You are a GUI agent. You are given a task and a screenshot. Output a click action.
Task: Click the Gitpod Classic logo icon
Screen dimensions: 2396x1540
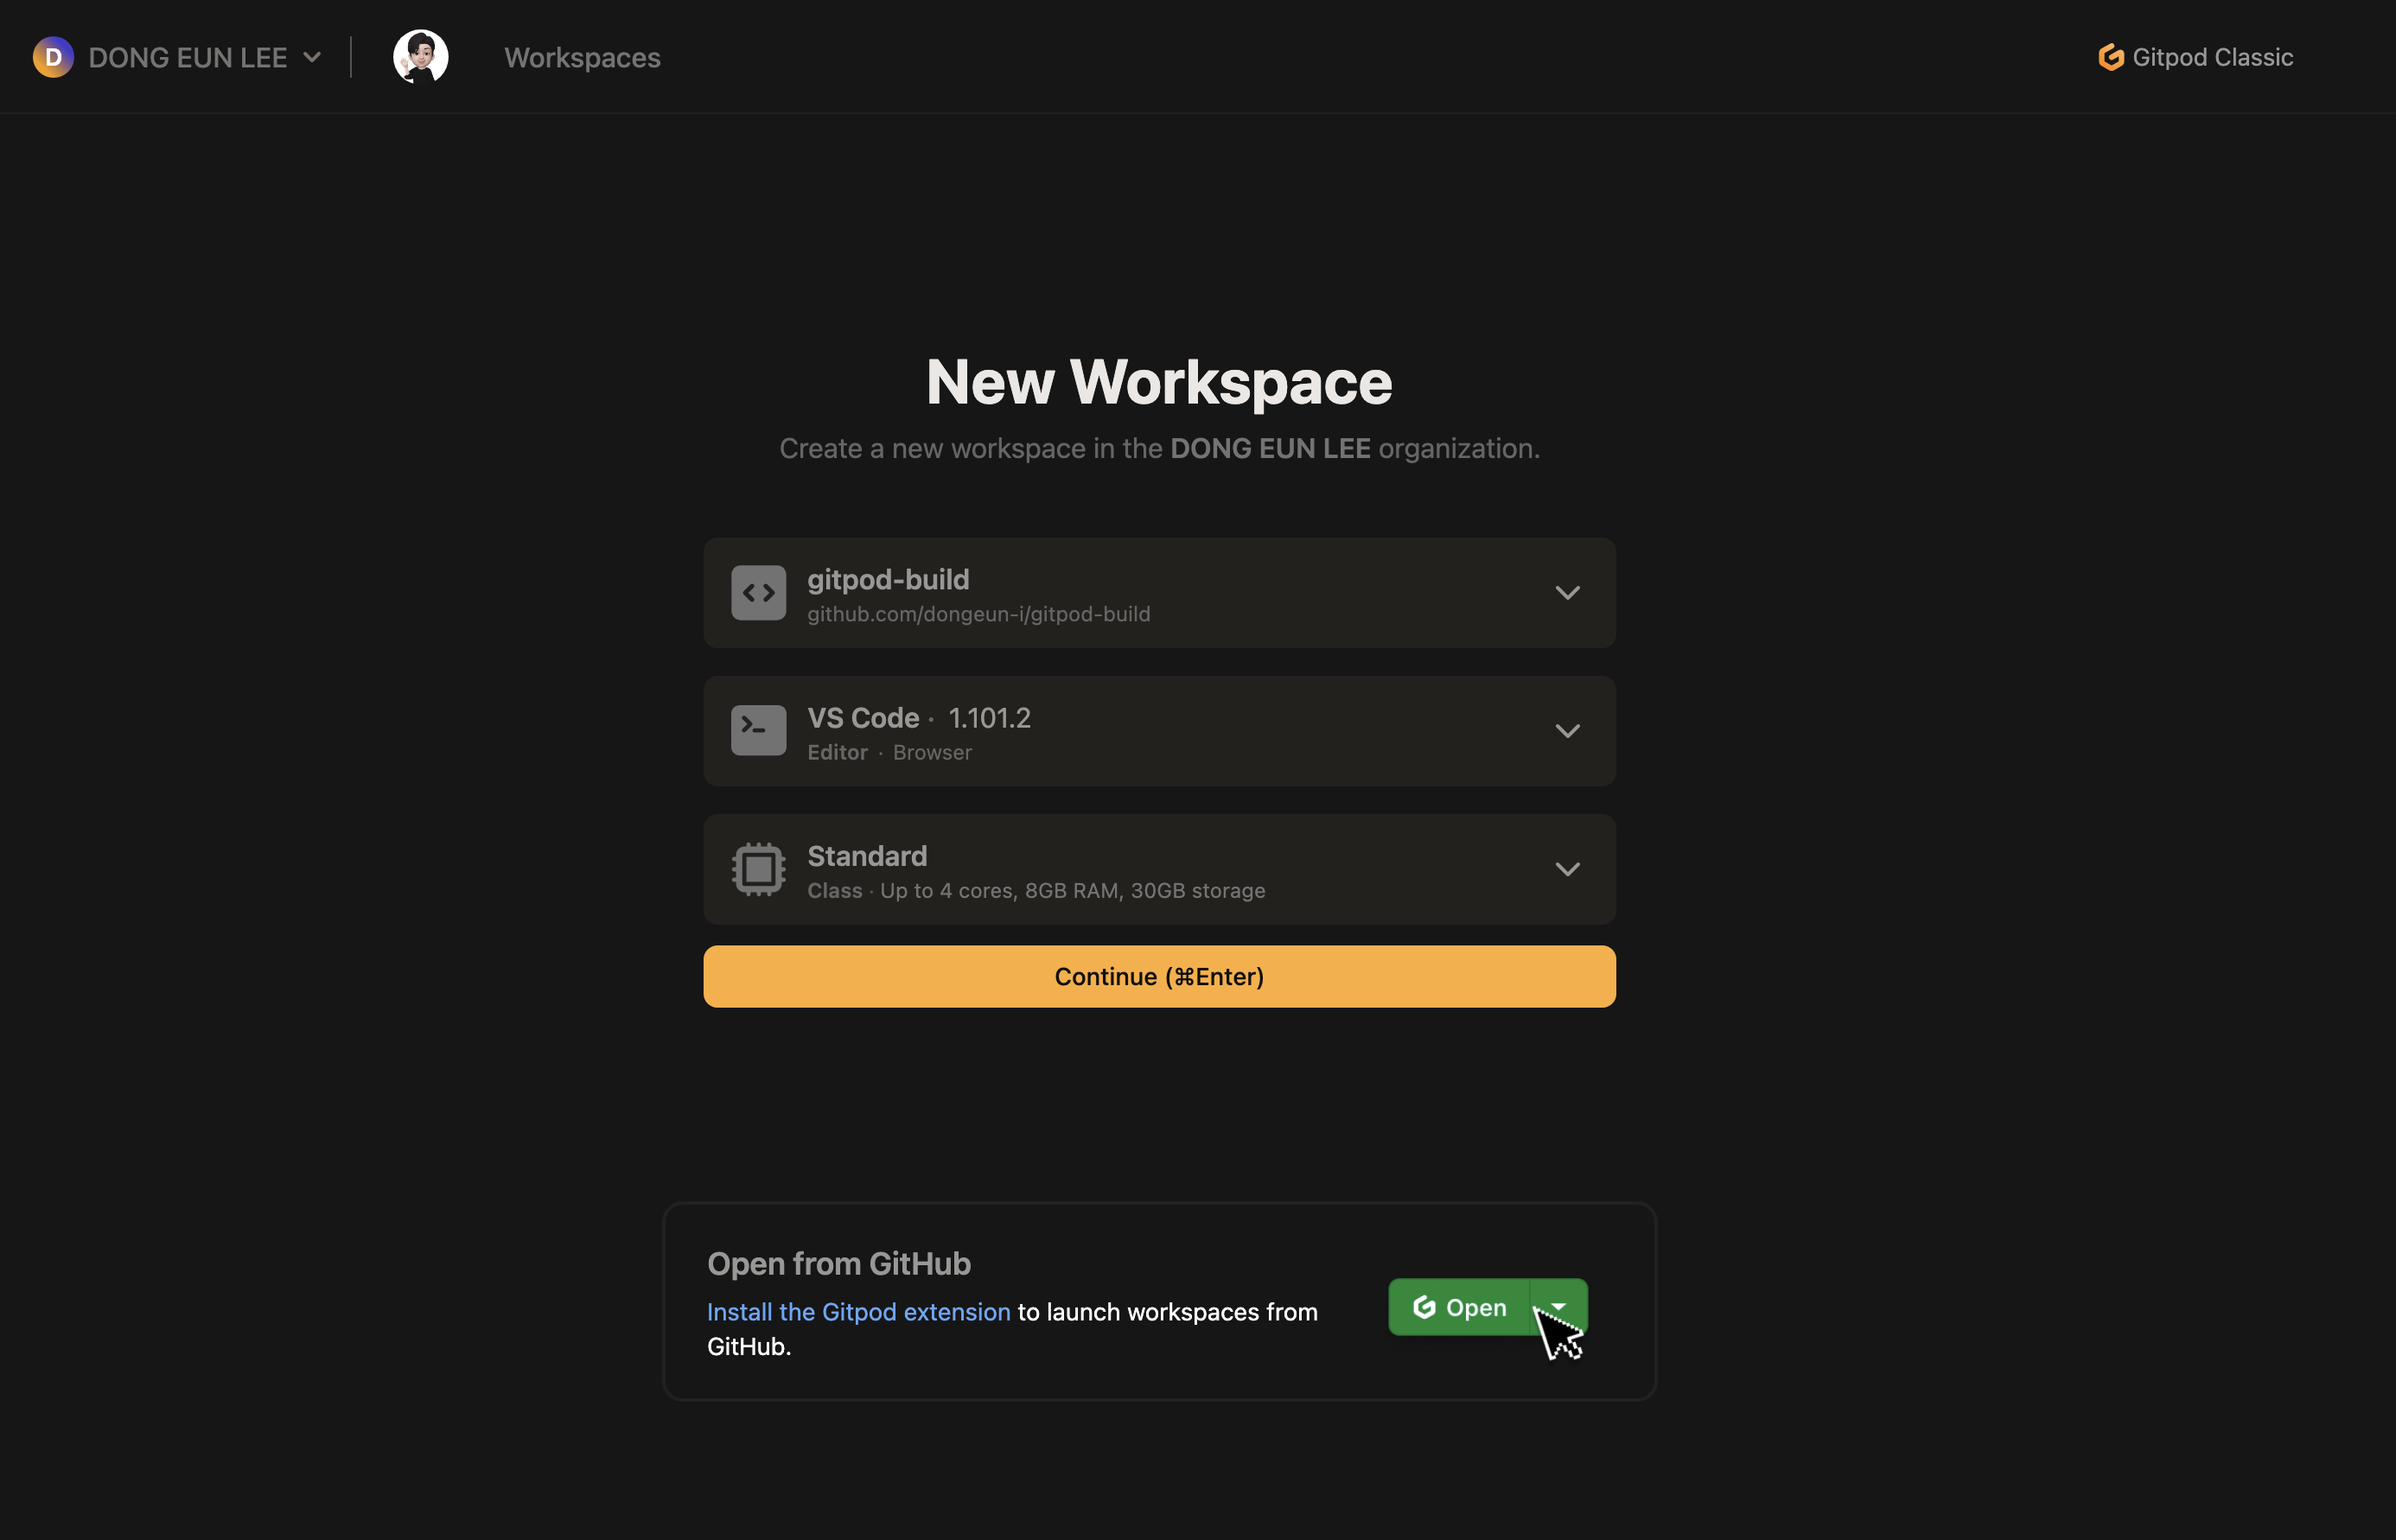(2110, 57)
